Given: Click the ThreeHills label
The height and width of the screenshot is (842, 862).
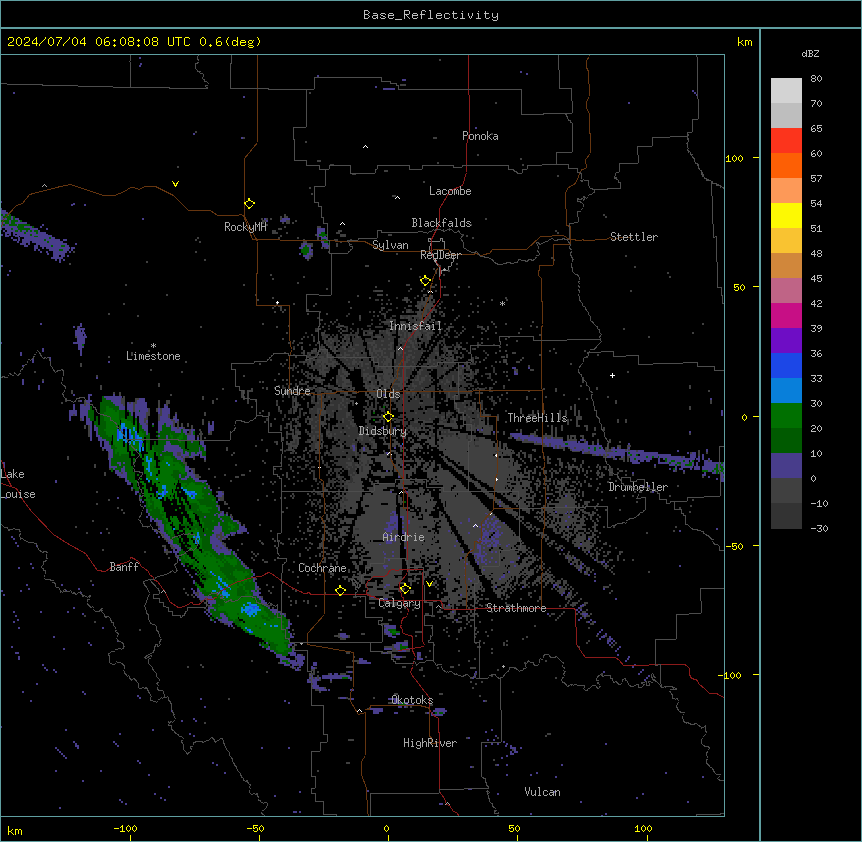Looking at the screenshot, I should [x=537, y=418].
